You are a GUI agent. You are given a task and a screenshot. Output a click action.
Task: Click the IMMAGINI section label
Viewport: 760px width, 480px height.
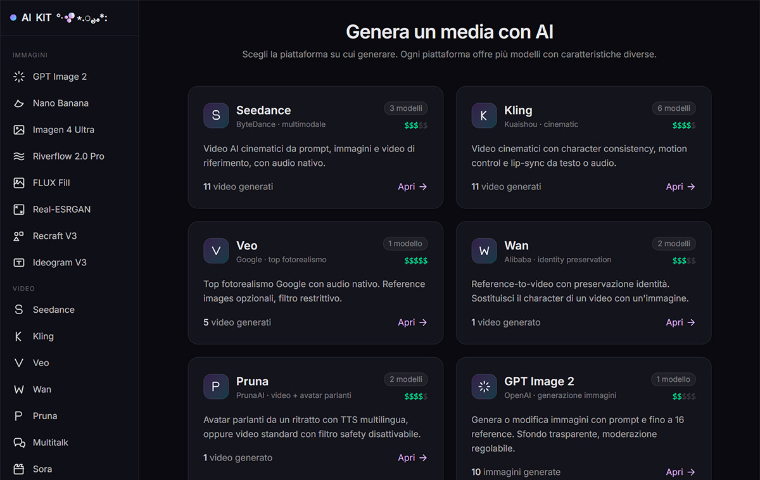tap(30, 55)
